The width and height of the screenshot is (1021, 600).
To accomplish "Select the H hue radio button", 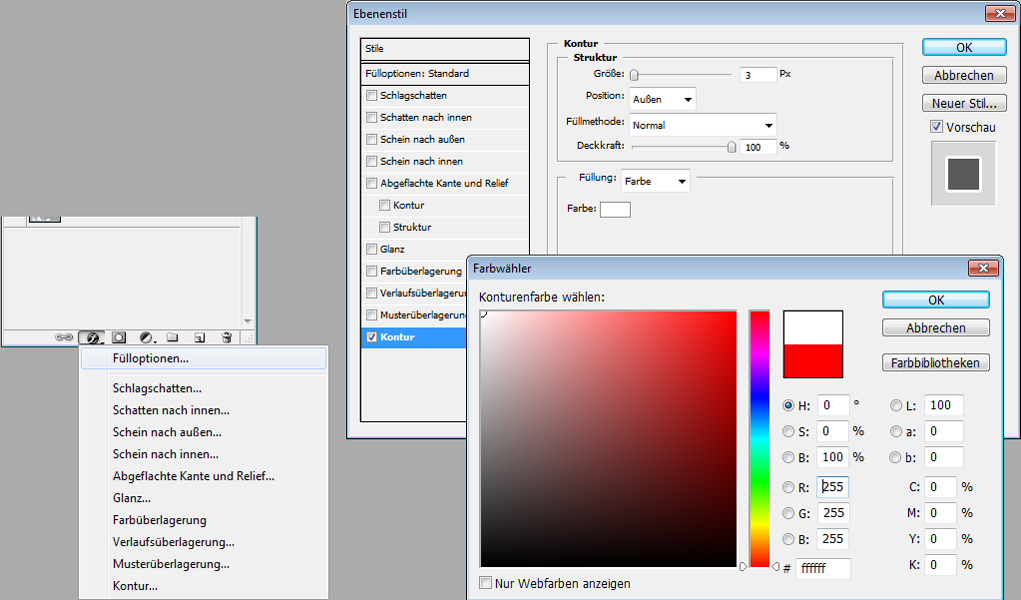I will (788, 405).
